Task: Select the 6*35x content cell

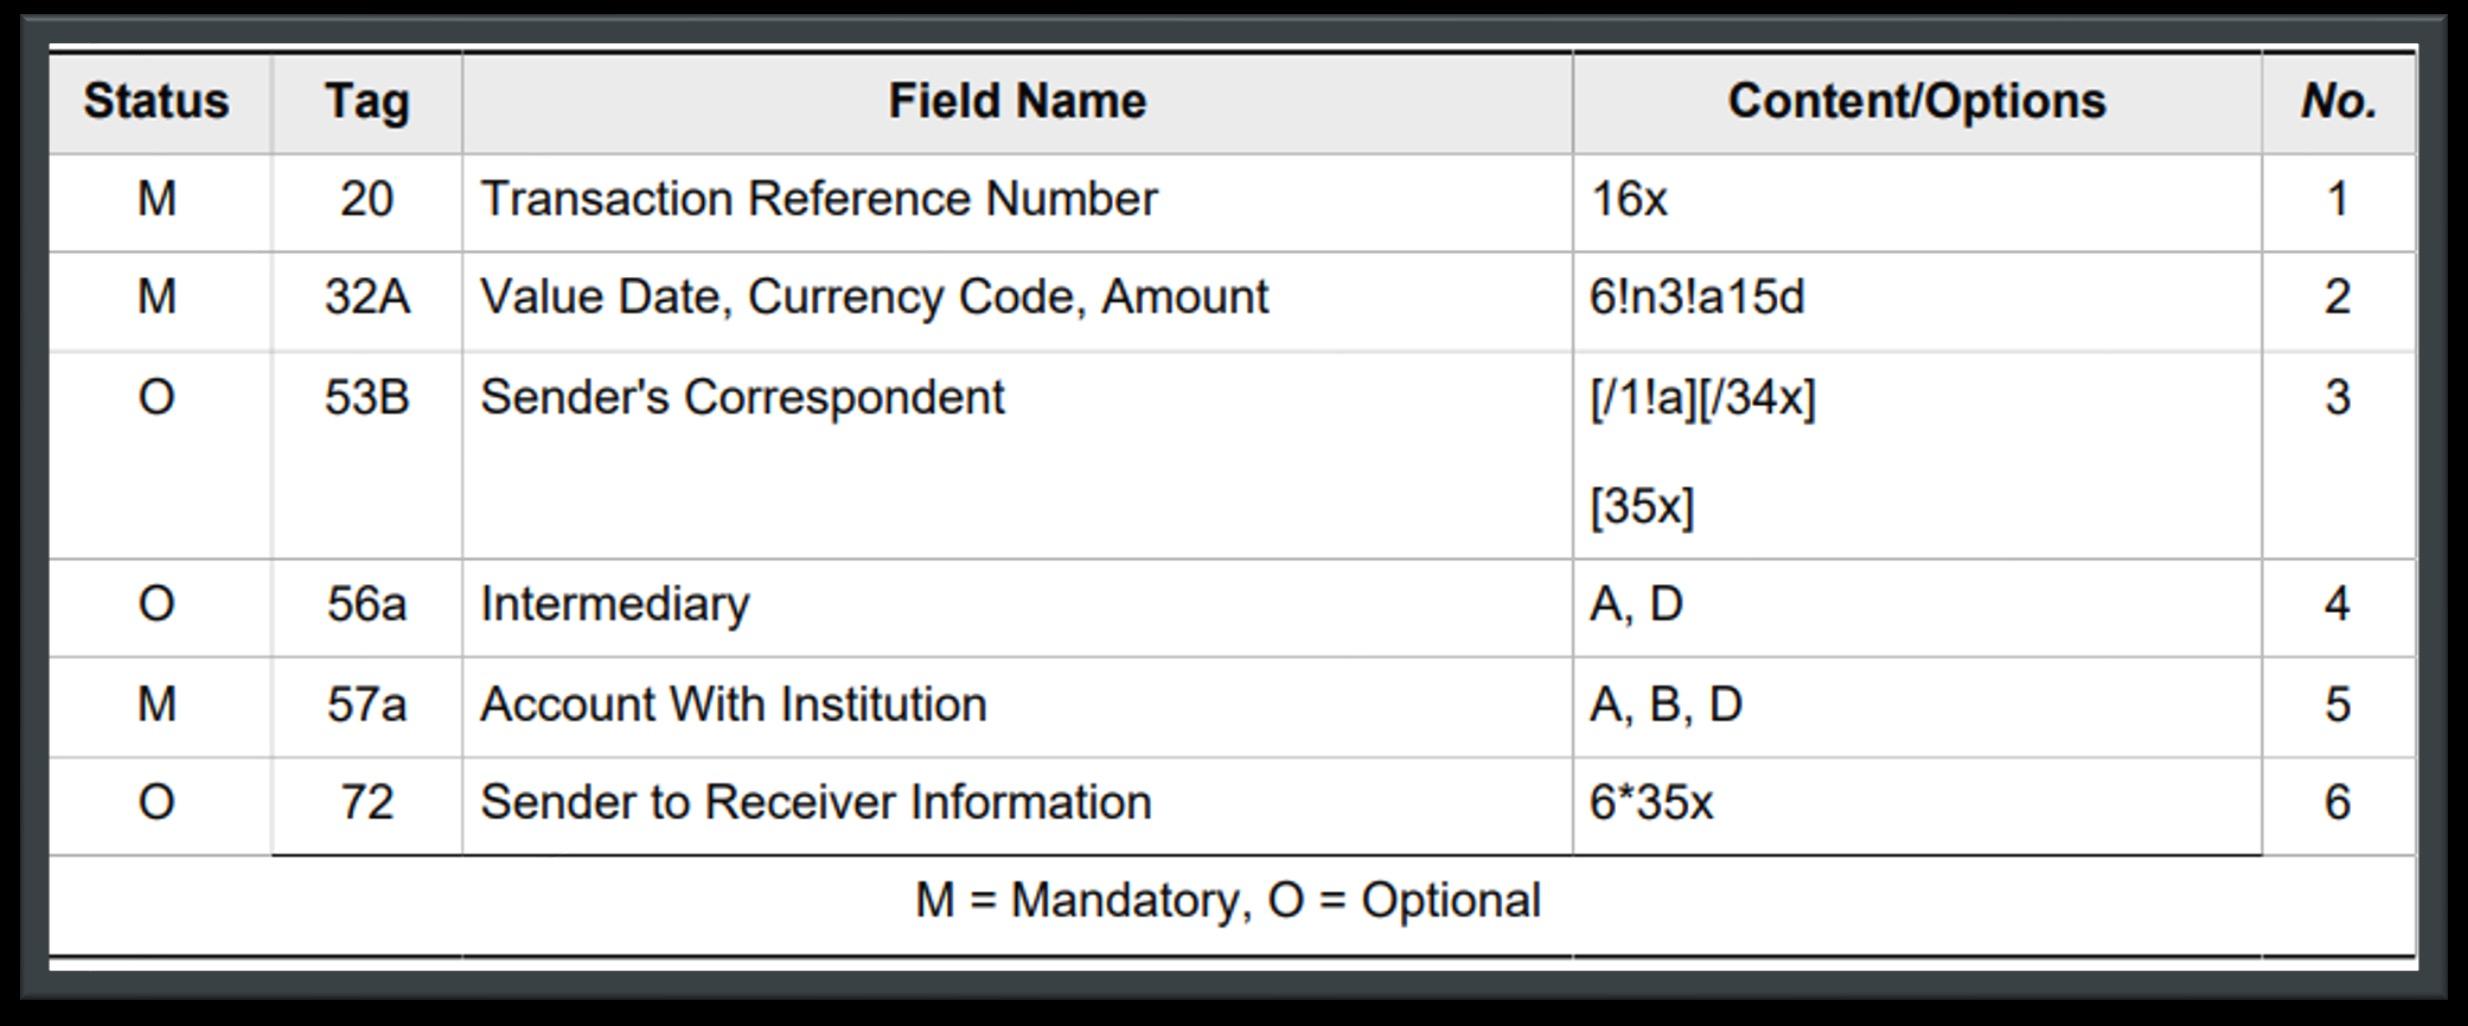Action: [1917, 805]
